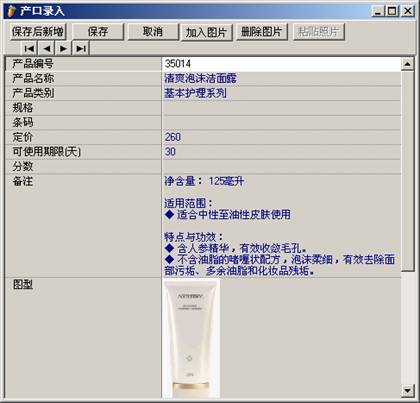Click 保存 button
The height and width of the screenshot is (403, 420).
98,32
